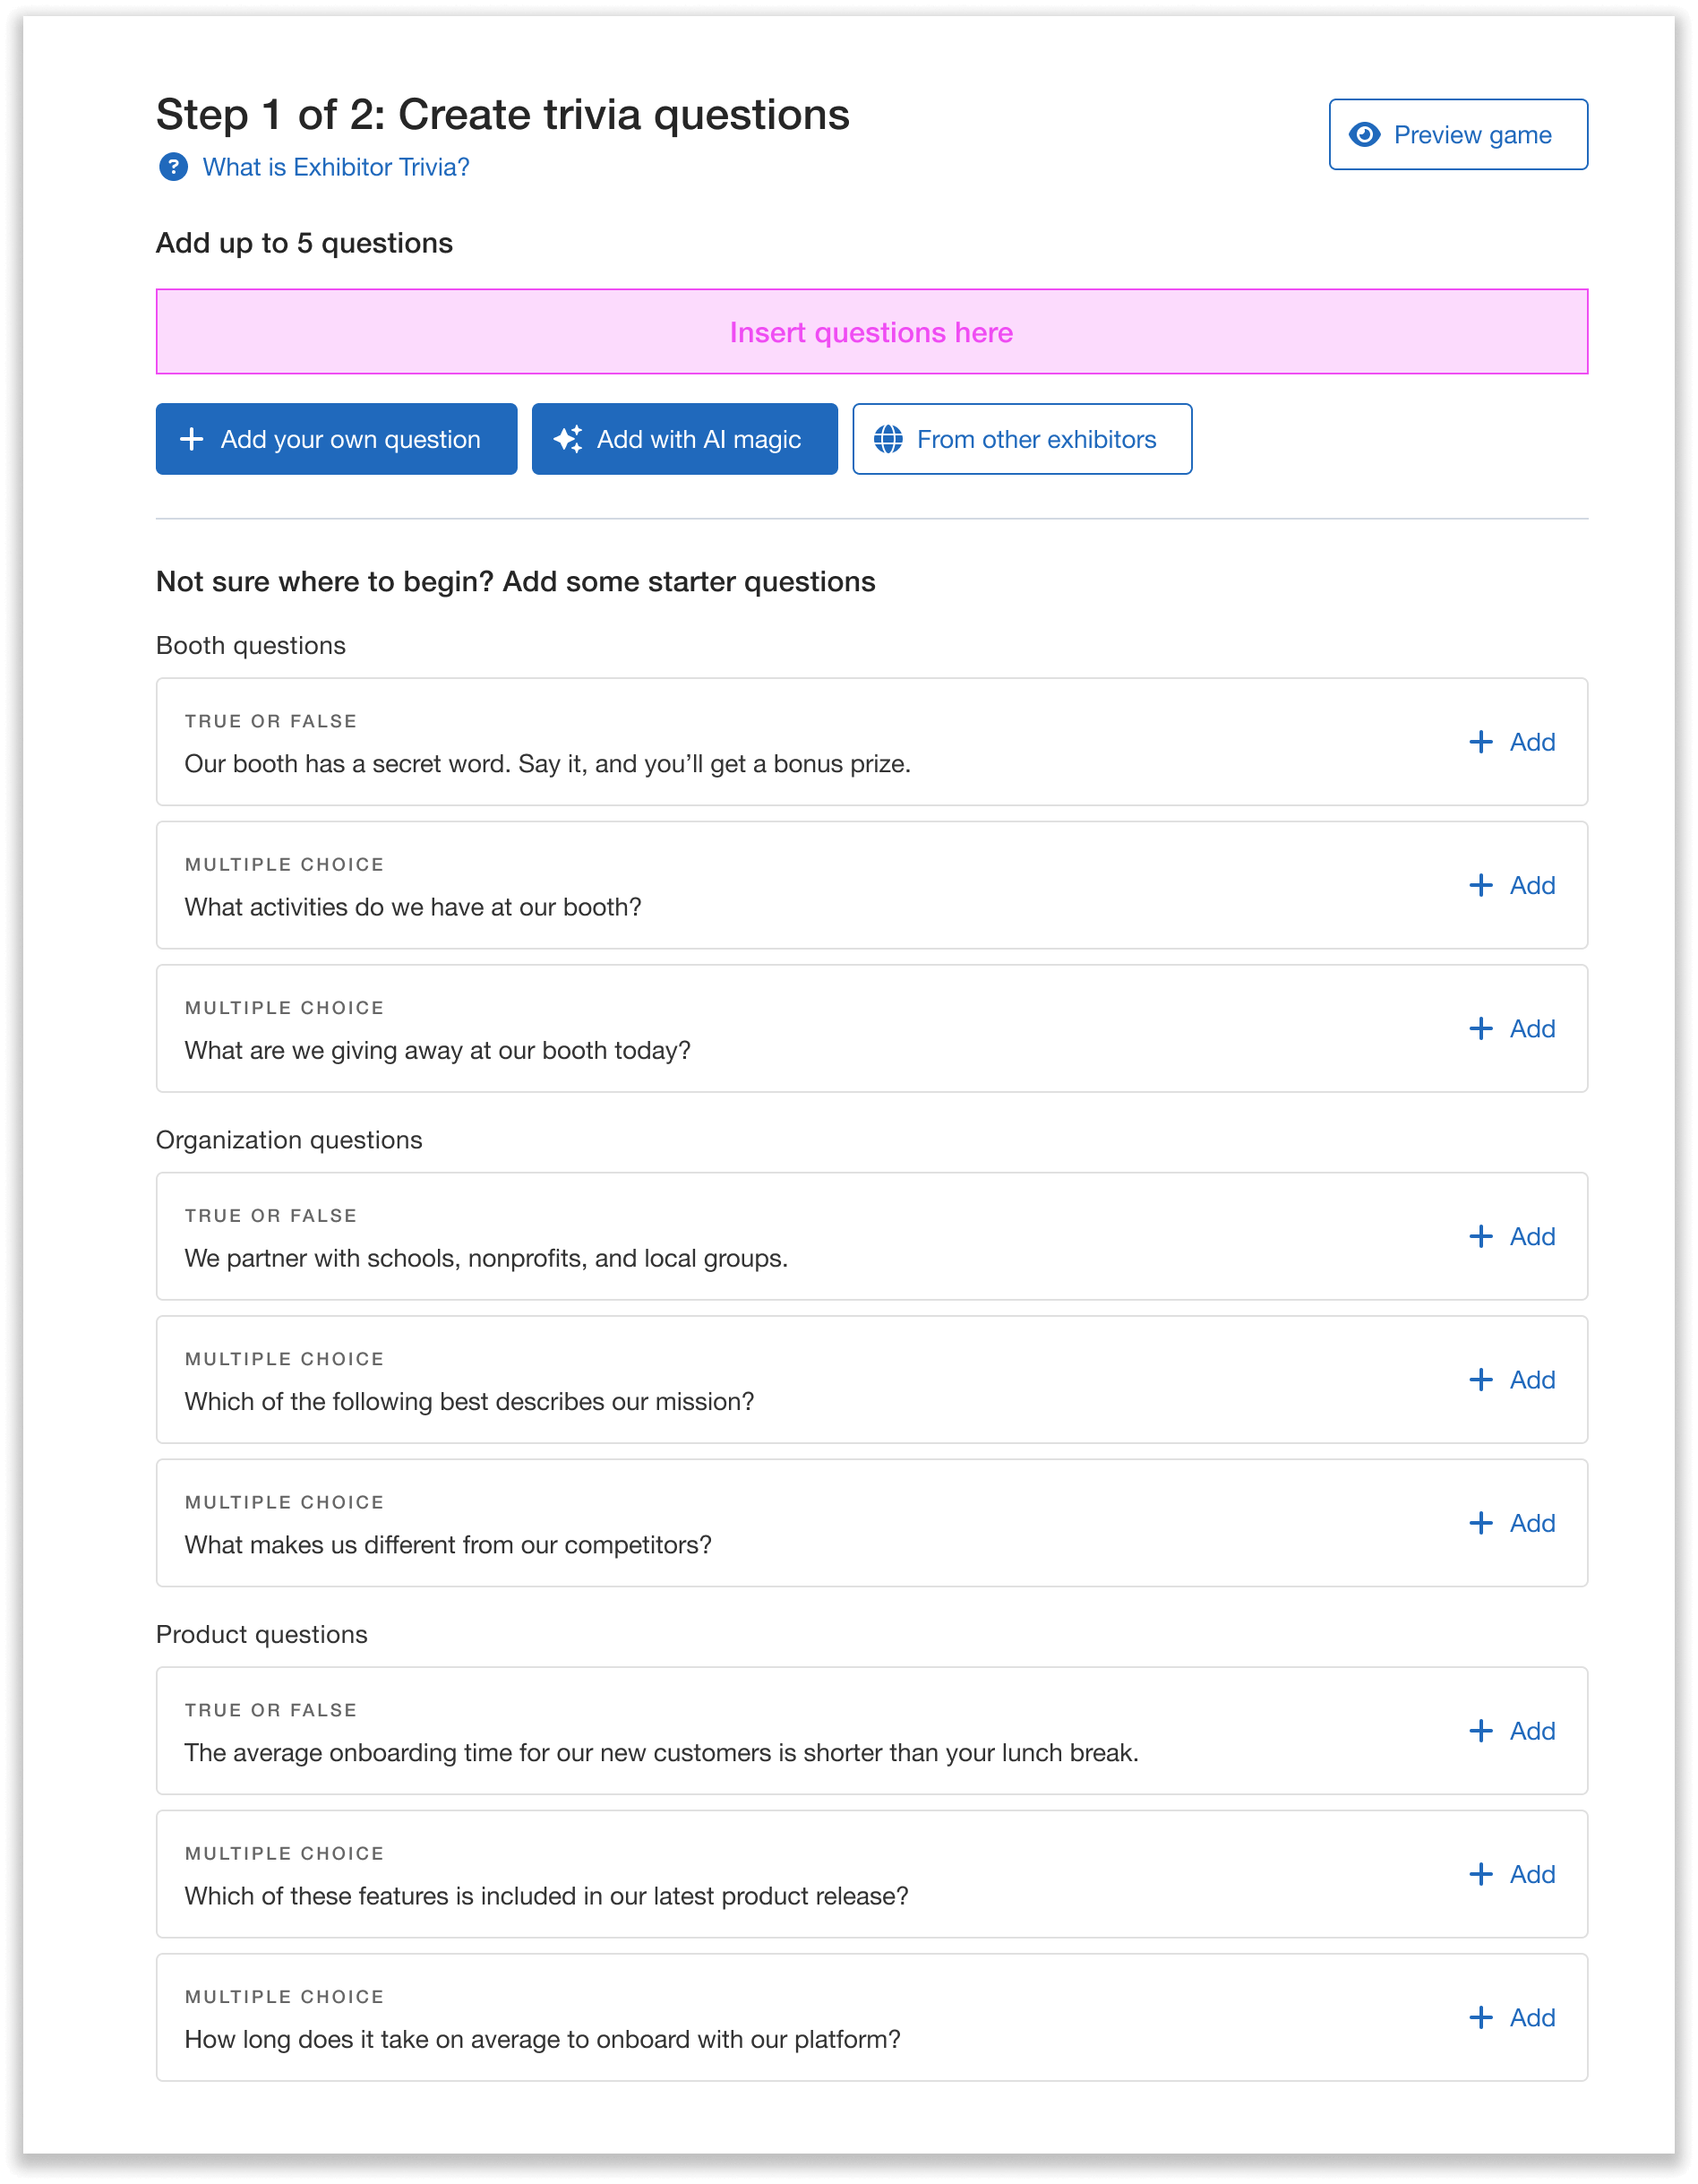Select the "Add your own question" button

coord(336,439)
